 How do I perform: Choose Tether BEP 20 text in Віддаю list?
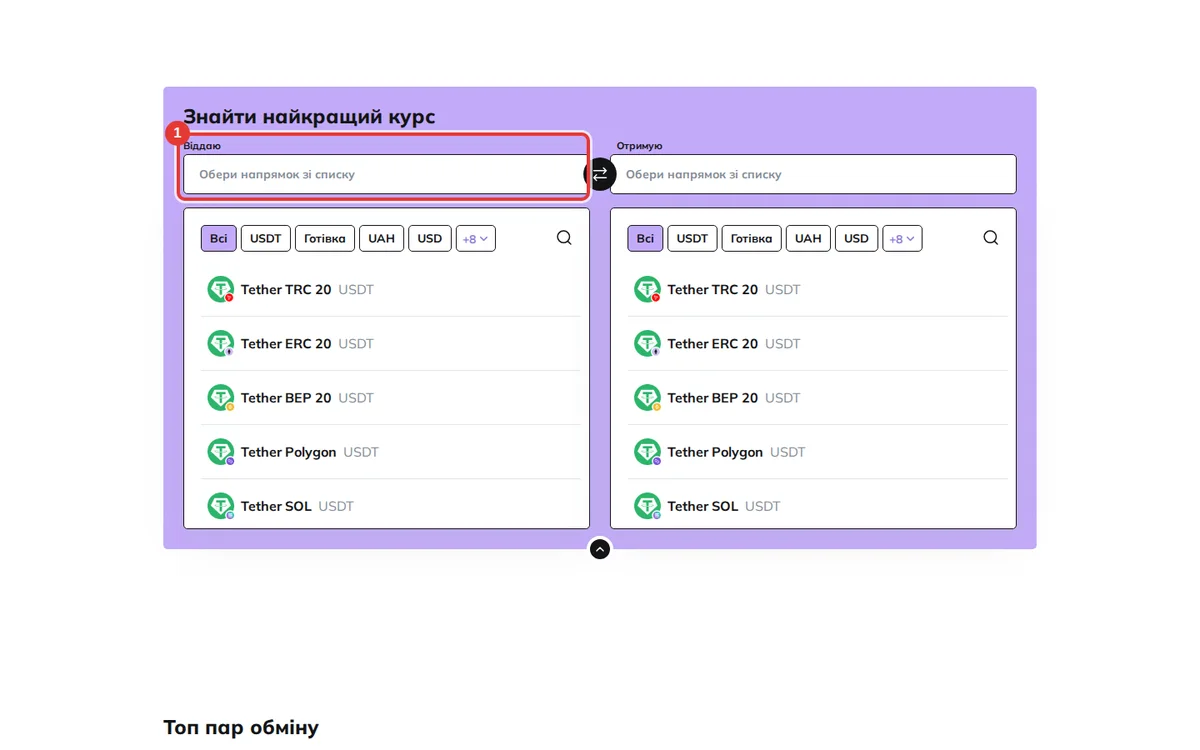click(286, 398)
